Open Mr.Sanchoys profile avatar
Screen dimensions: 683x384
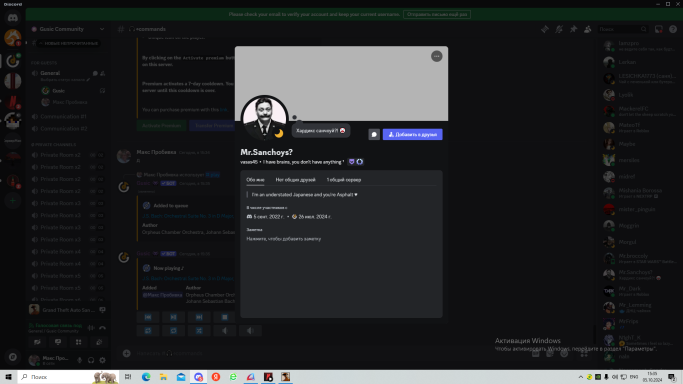[x=264, y=118]
